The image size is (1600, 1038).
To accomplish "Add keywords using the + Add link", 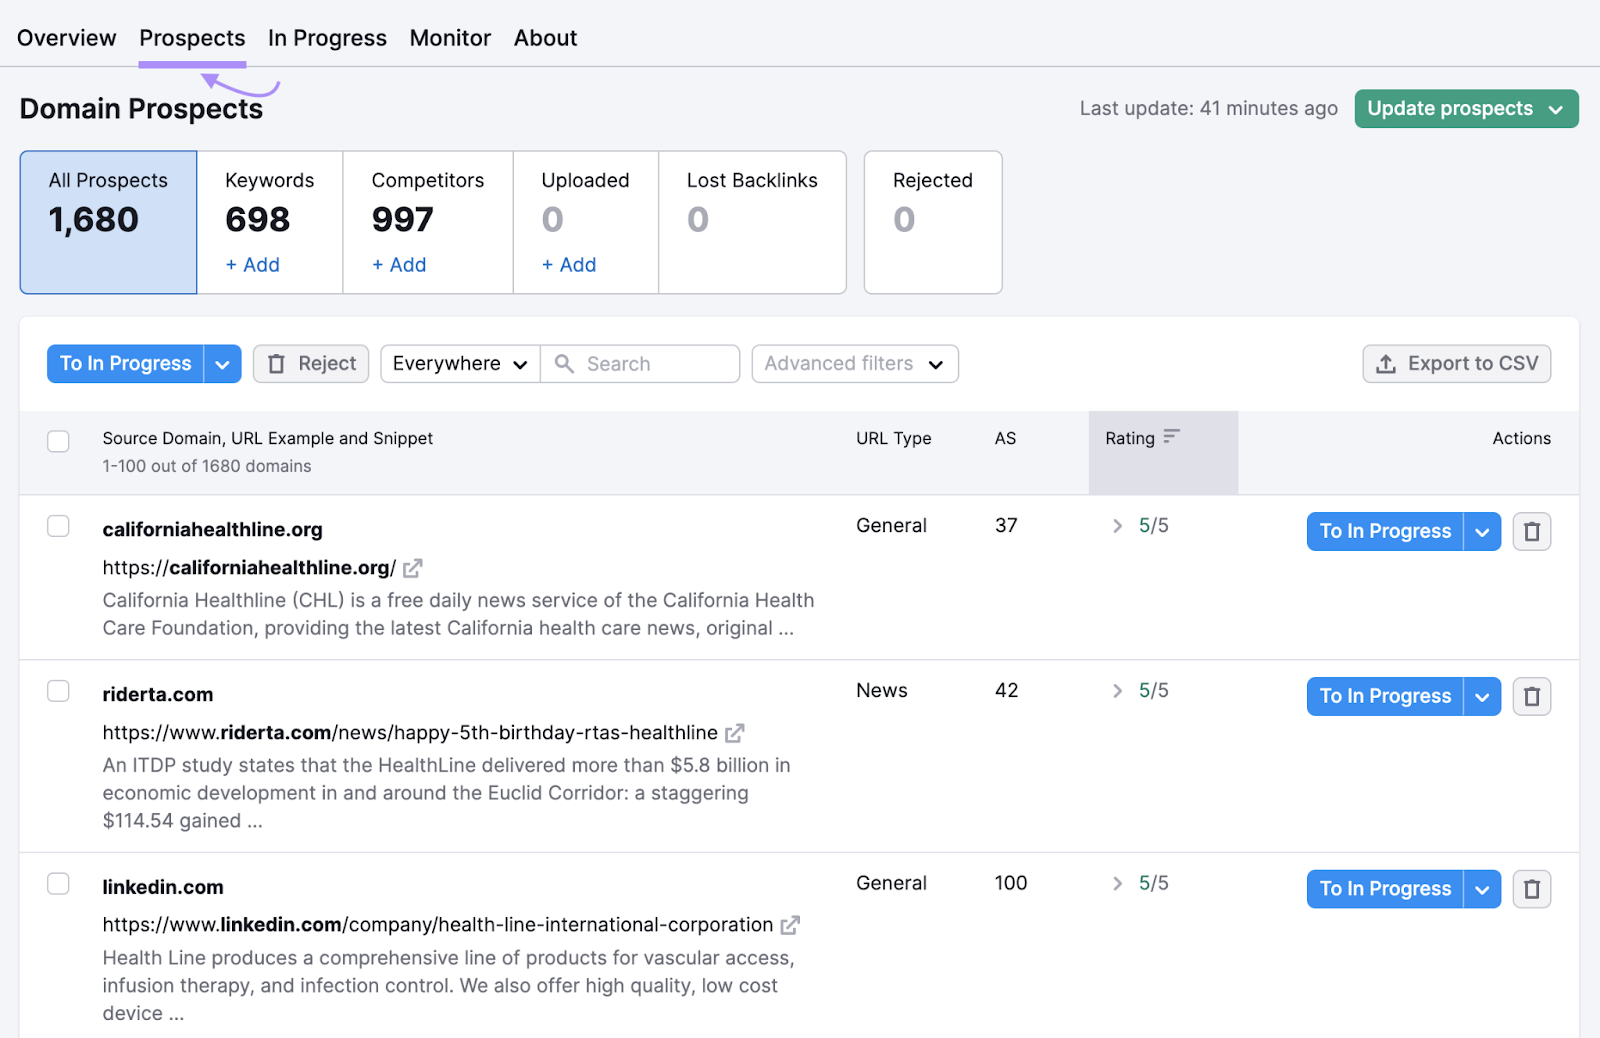I will coord(251,264).
